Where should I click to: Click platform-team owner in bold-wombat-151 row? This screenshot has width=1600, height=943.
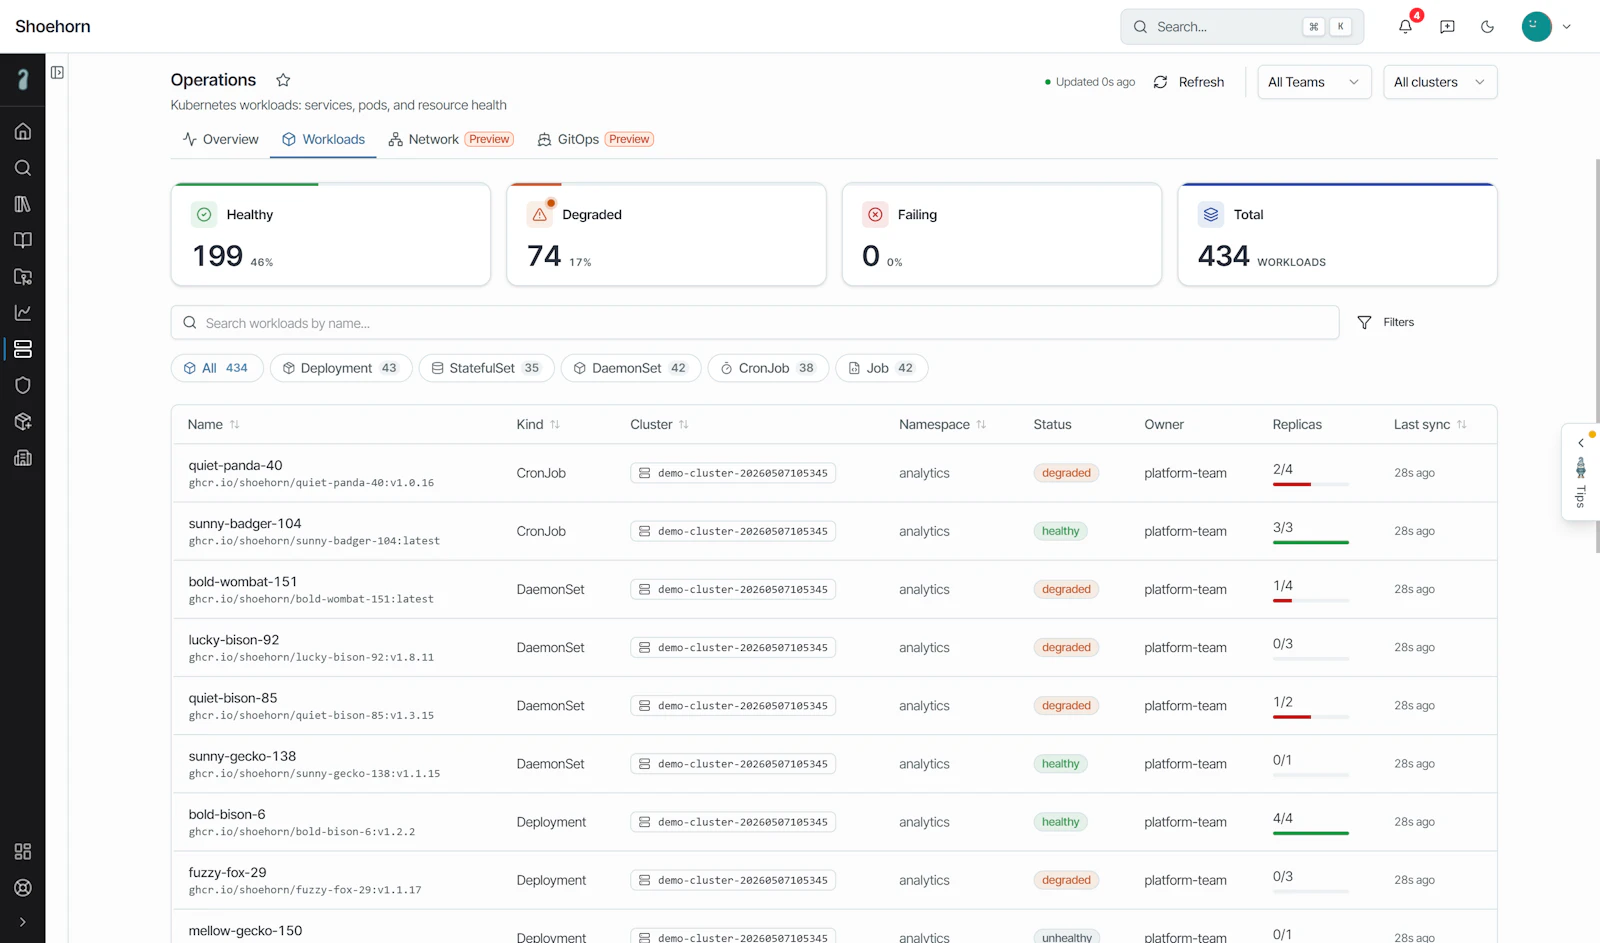[1185, 589]
